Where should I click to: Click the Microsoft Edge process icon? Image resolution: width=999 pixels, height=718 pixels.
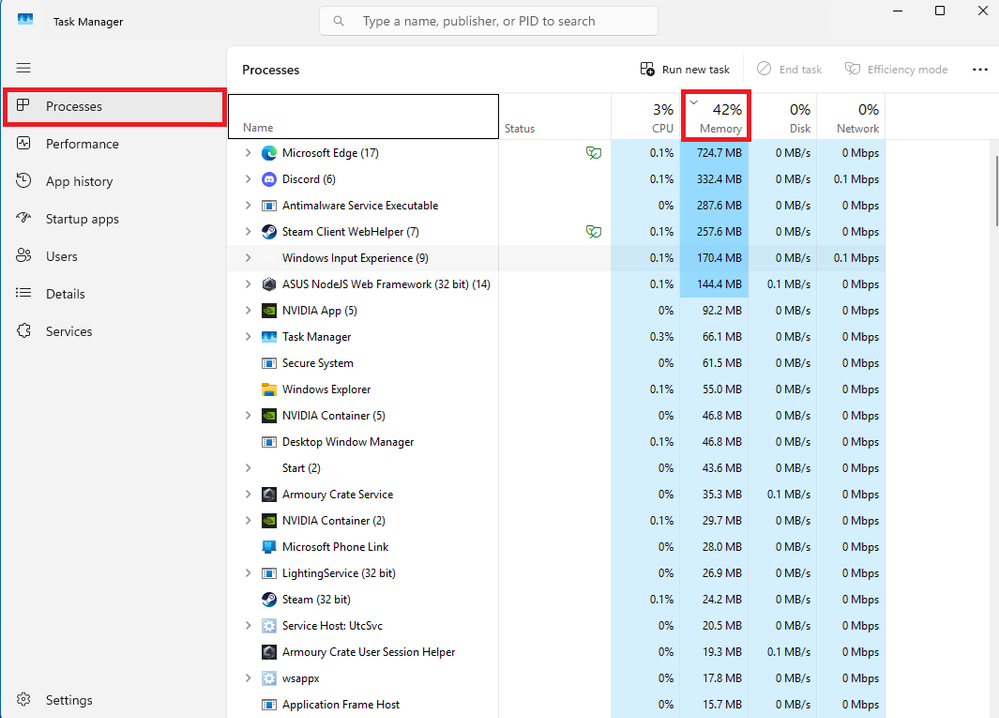(x=269, y=153)
